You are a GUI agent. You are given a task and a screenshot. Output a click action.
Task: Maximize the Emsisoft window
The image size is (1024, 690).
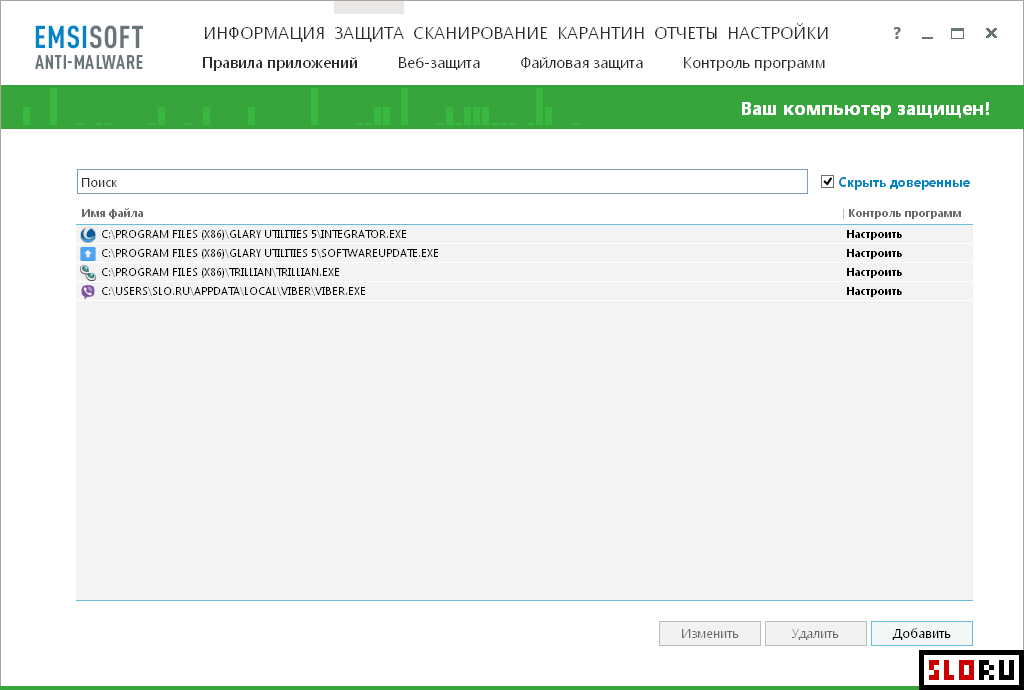(957, 33)
